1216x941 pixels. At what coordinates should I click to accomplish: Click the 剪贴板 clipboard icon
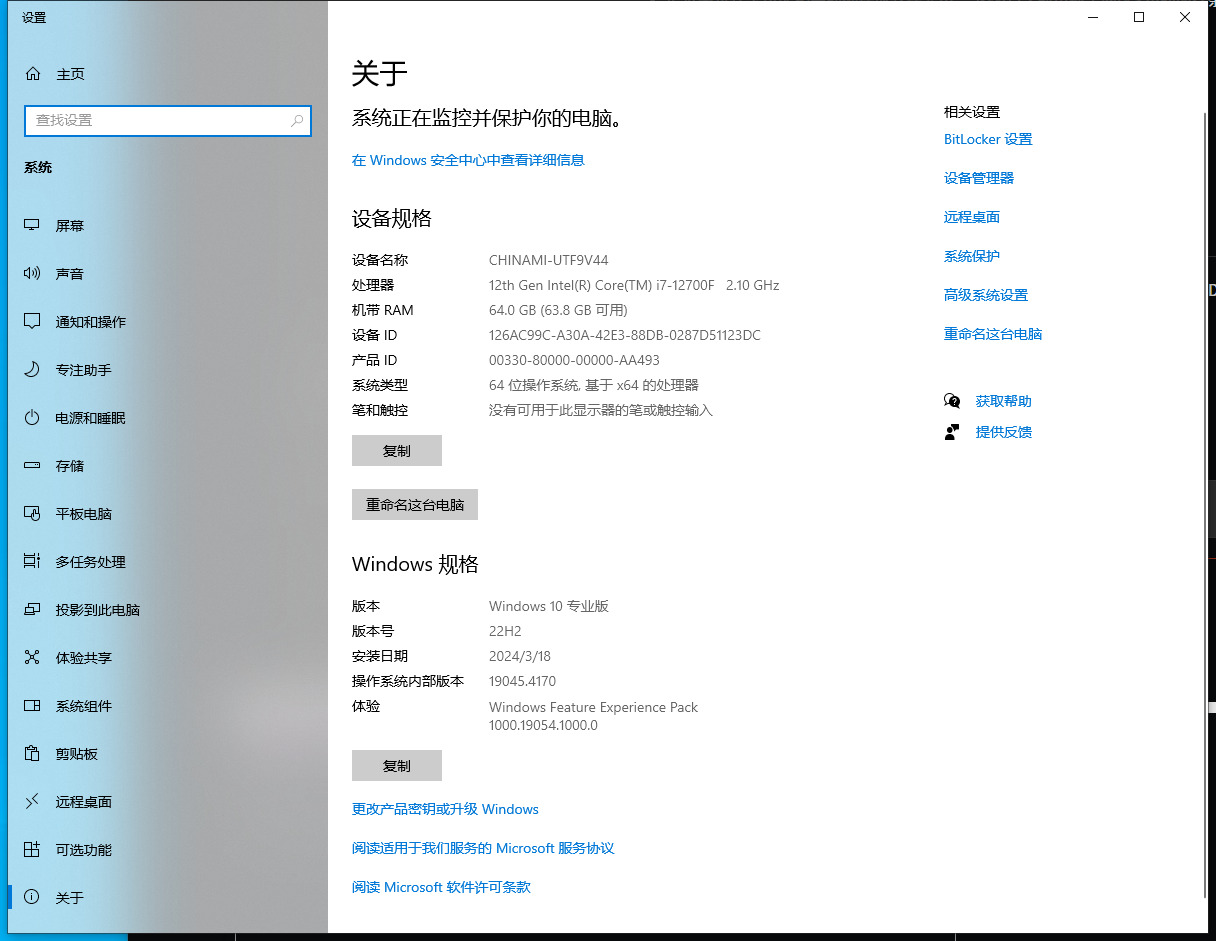(x=32, y=754)
